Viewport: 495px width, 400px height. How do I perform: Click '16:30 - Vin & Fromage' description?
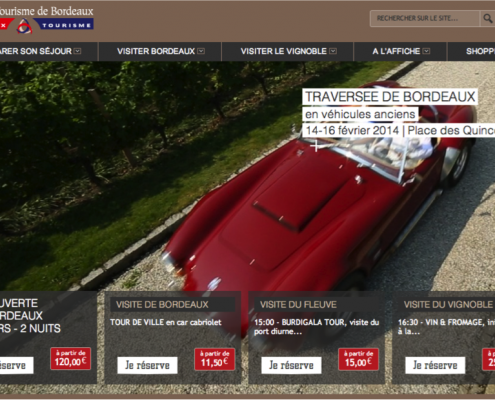446,327
